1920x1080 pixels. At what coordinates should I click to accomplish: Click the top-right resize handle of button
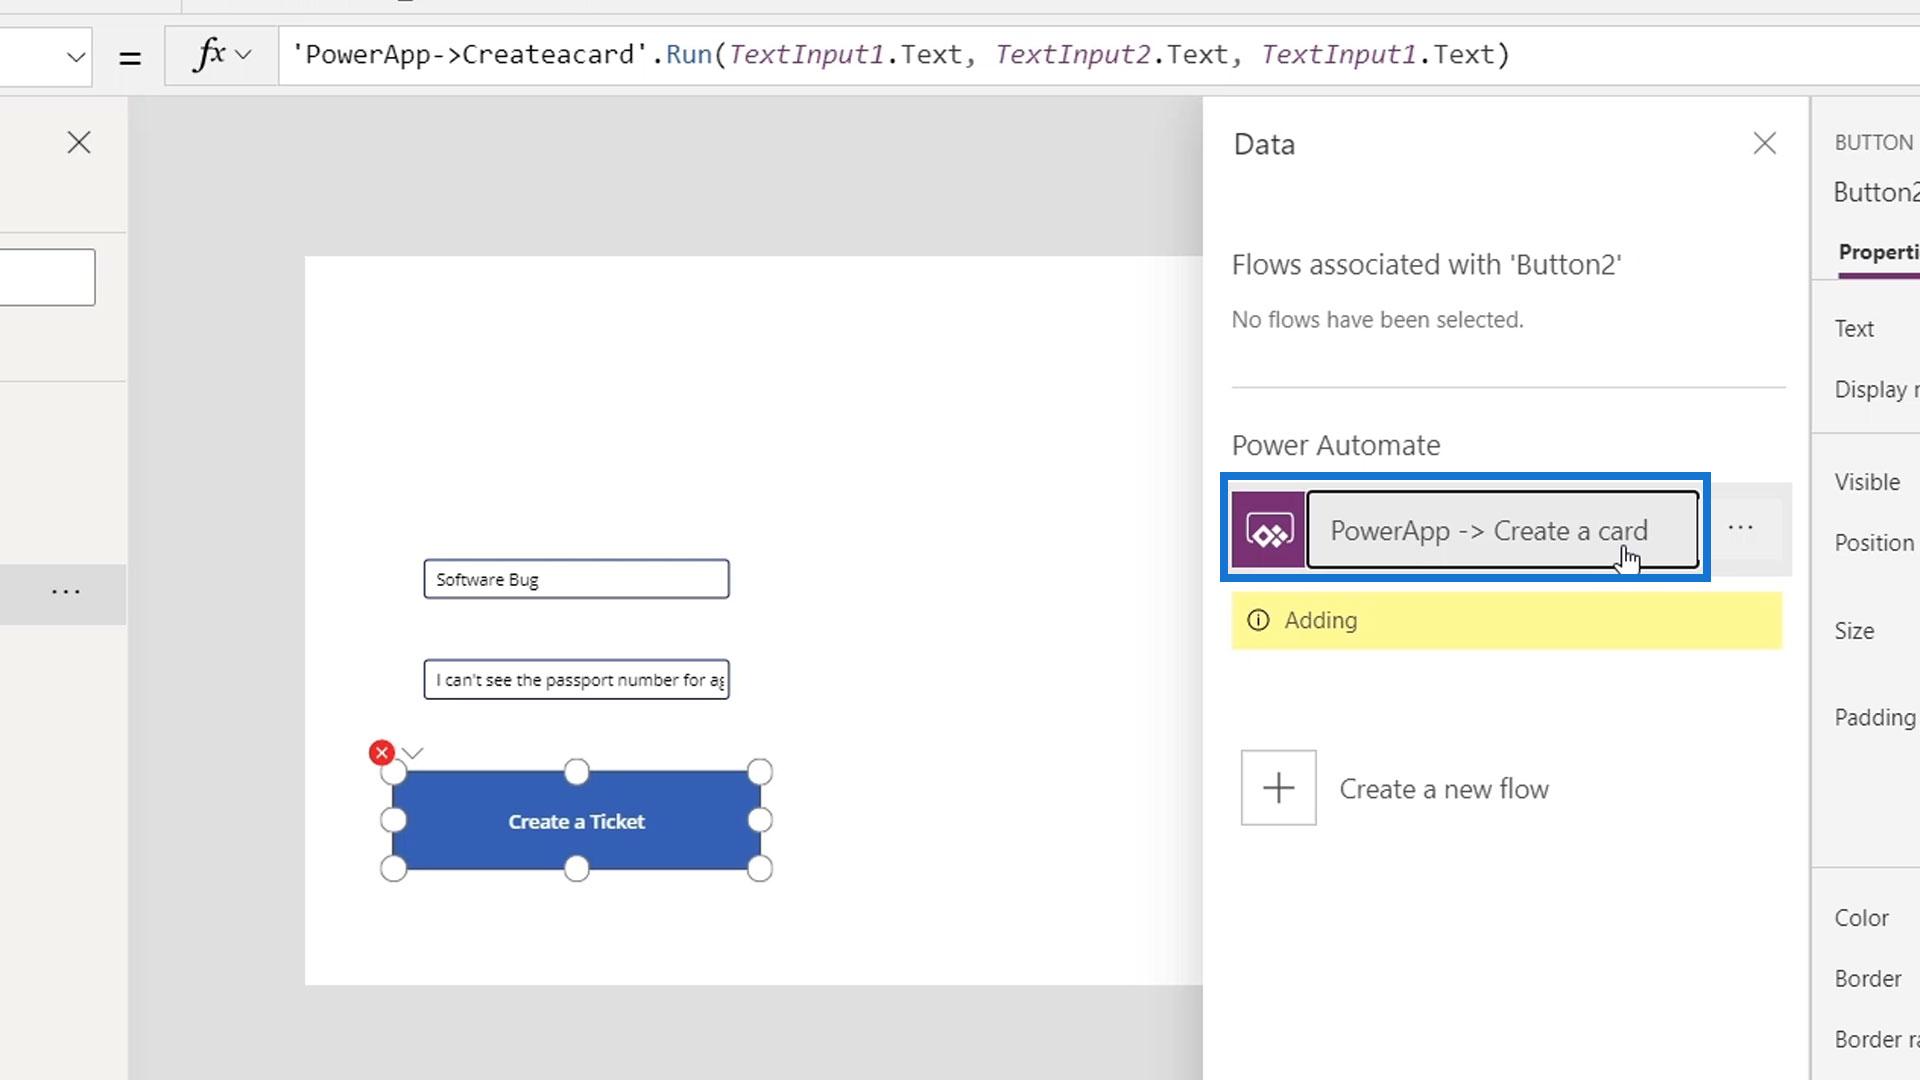[759, 772]
